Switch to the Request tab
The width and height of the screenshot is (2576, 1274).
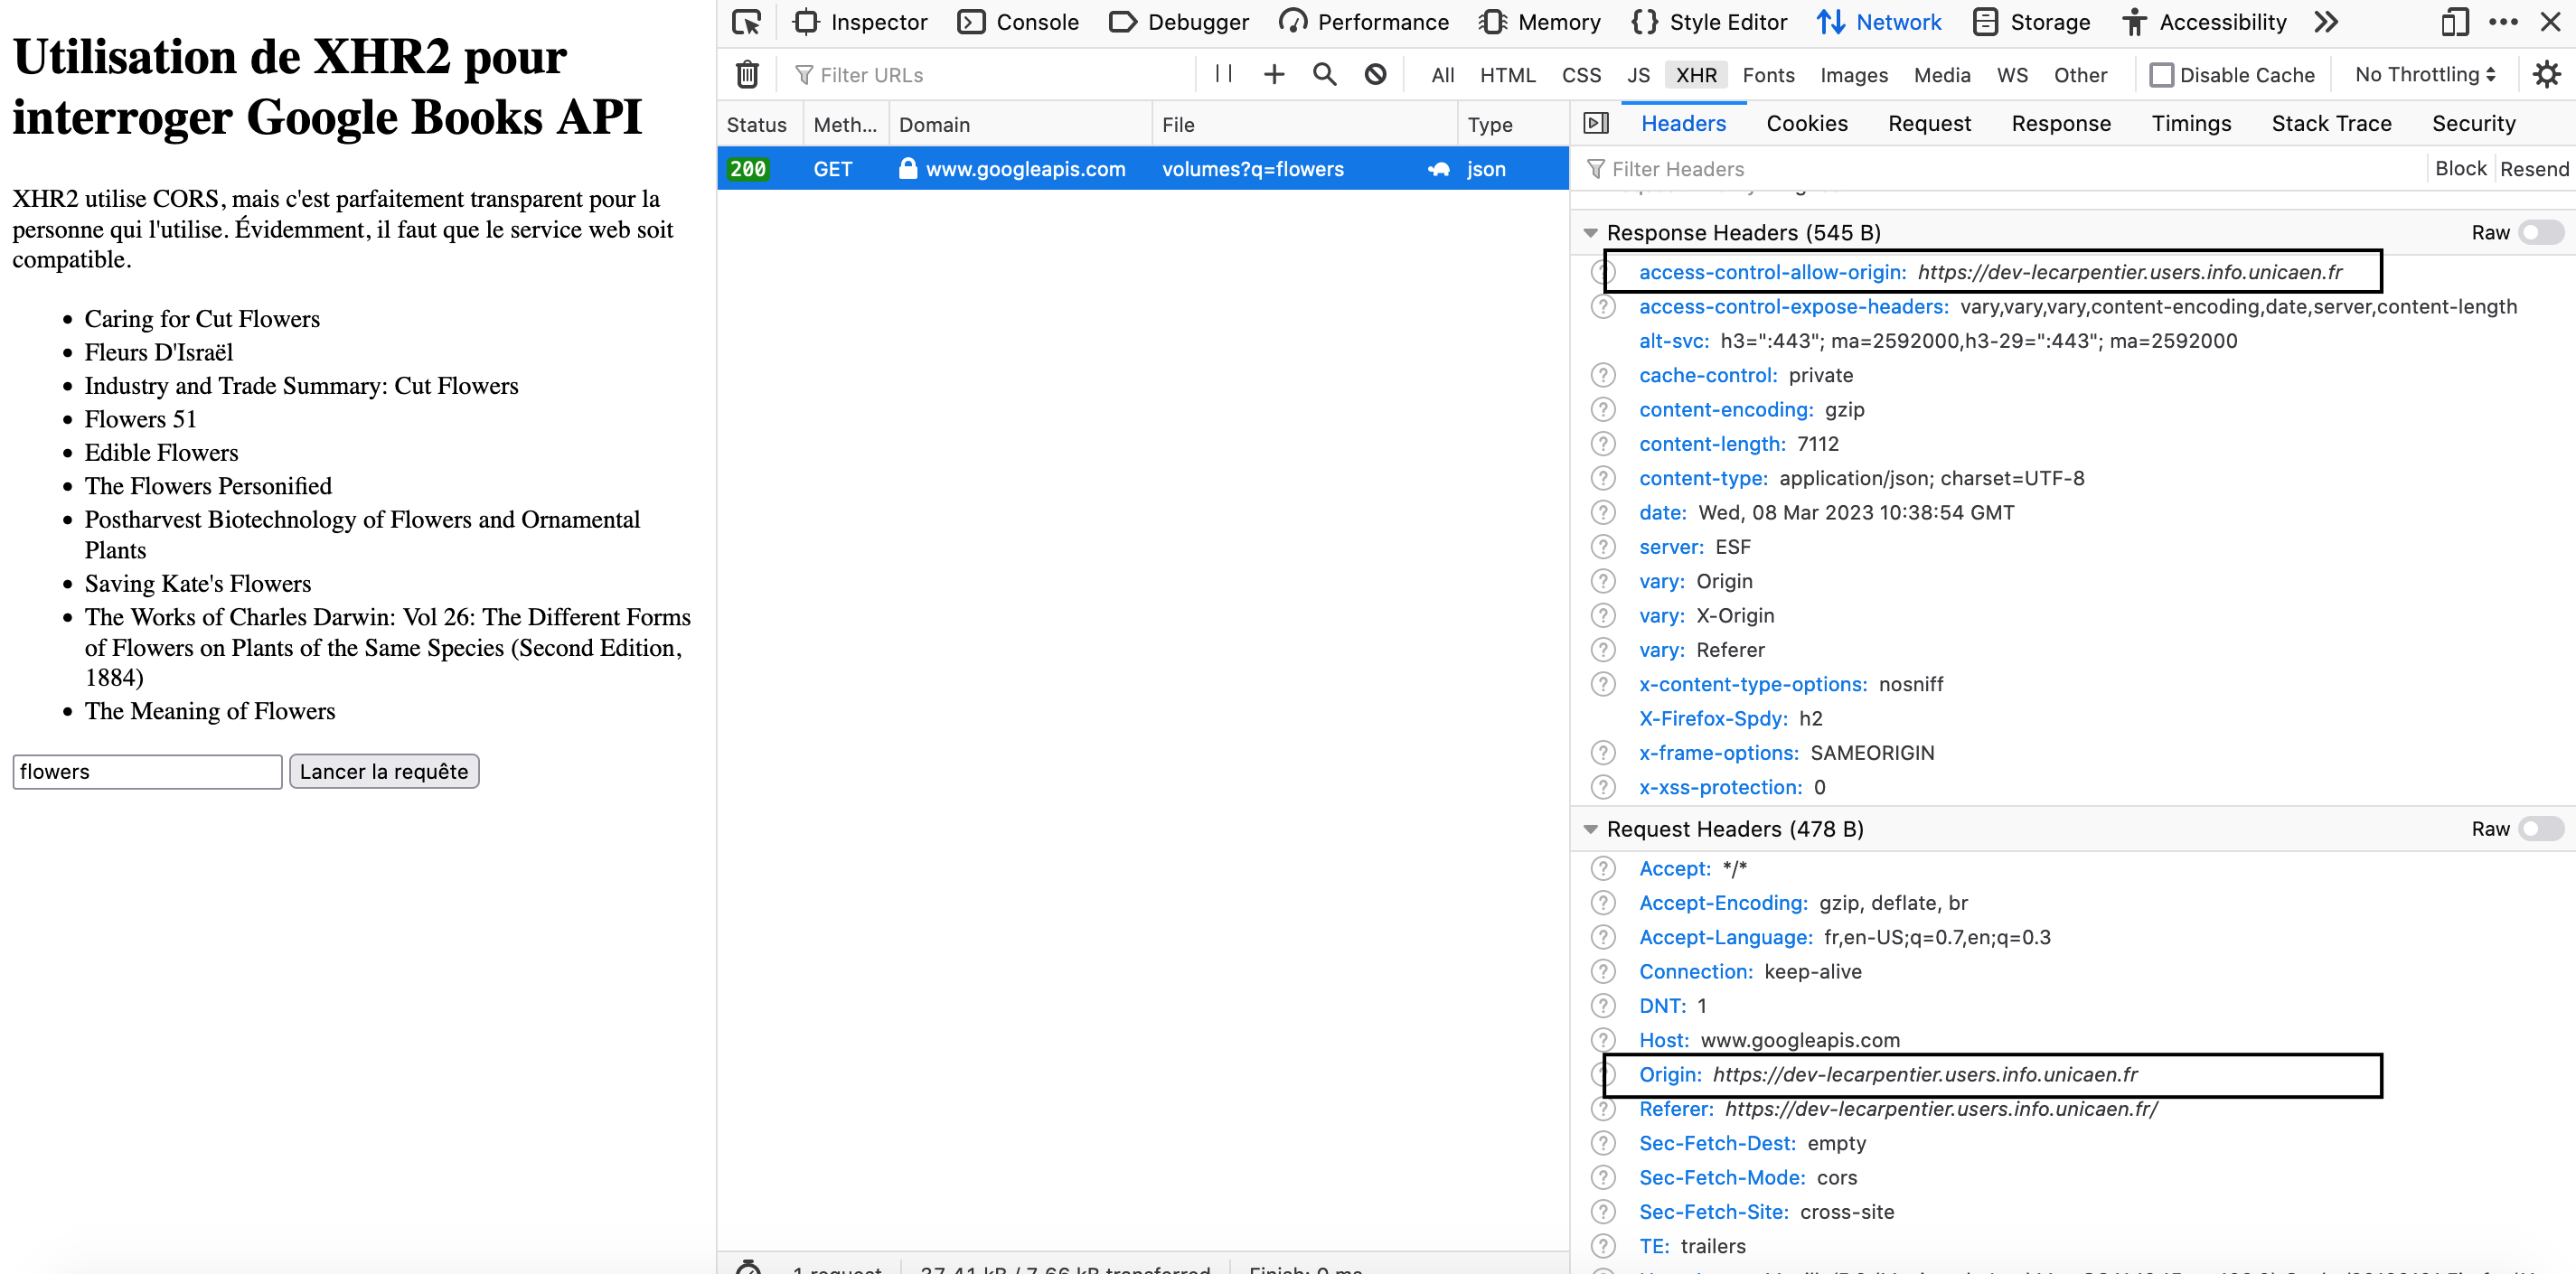(x=1929, y=123)
